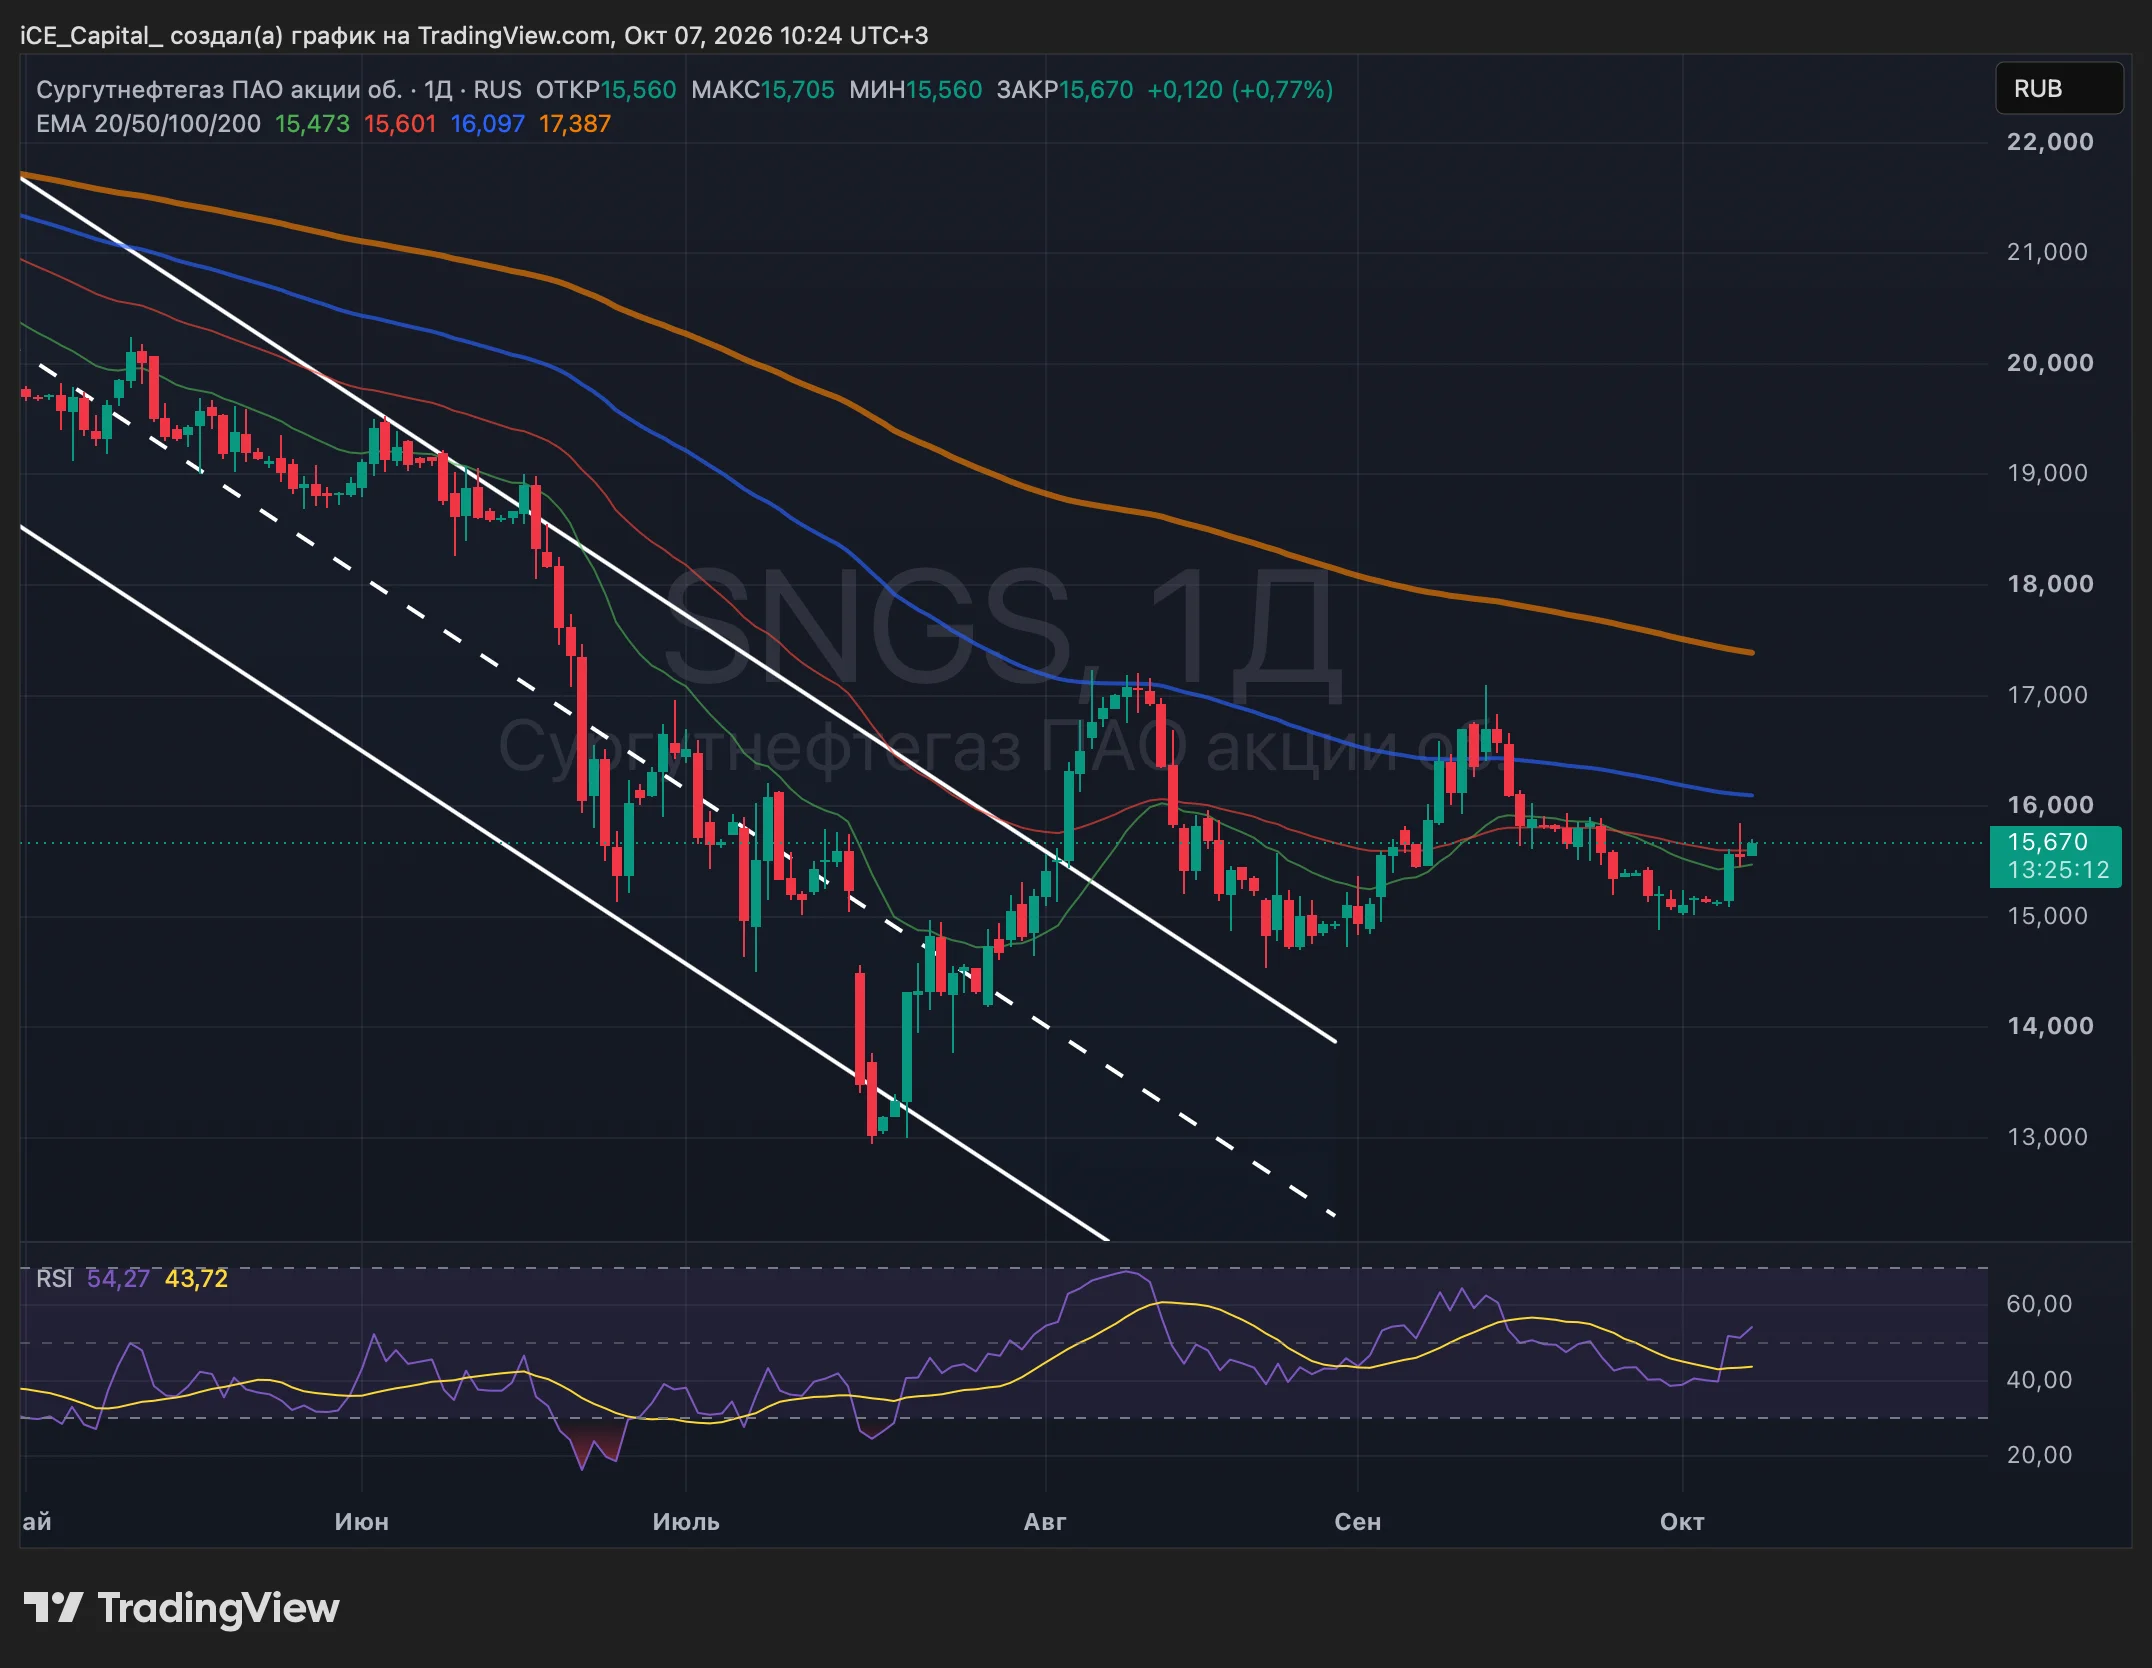This screenshot has height=1668, width=2152.
Task: Click the iCE_Capital_ chart attribution header text
Action: pyautogui.click(x=474, y=36)
